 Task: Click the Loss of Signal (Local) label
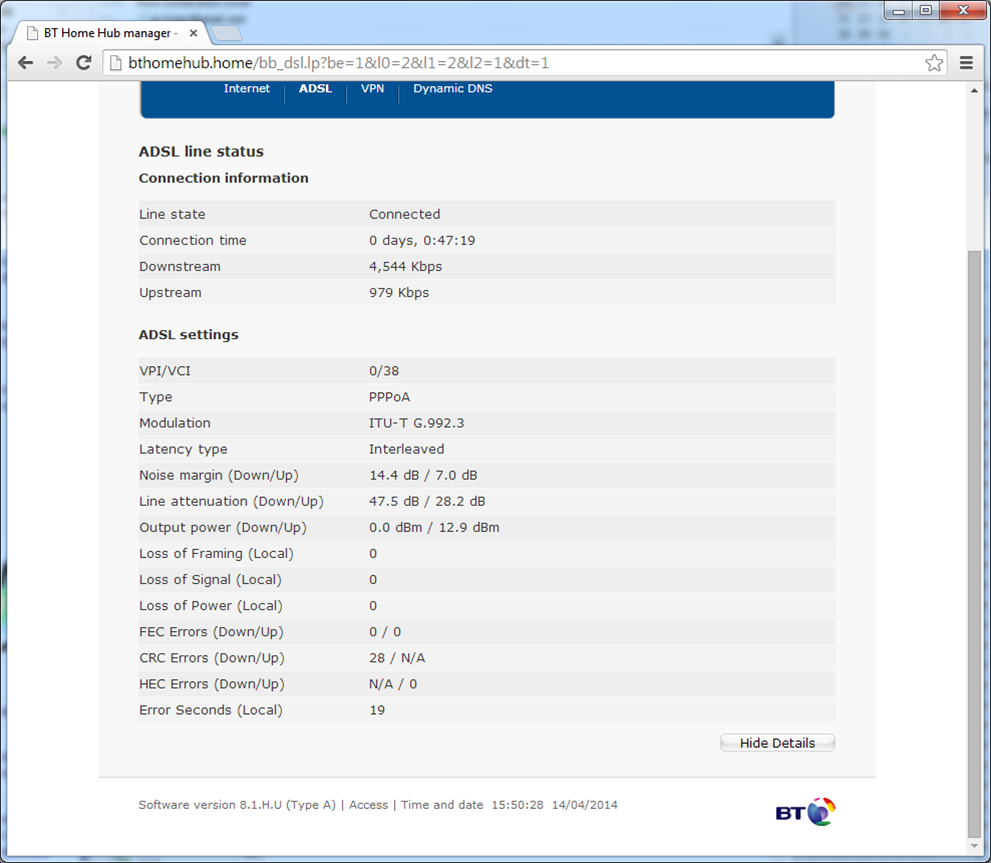click(x=210, y=580)
